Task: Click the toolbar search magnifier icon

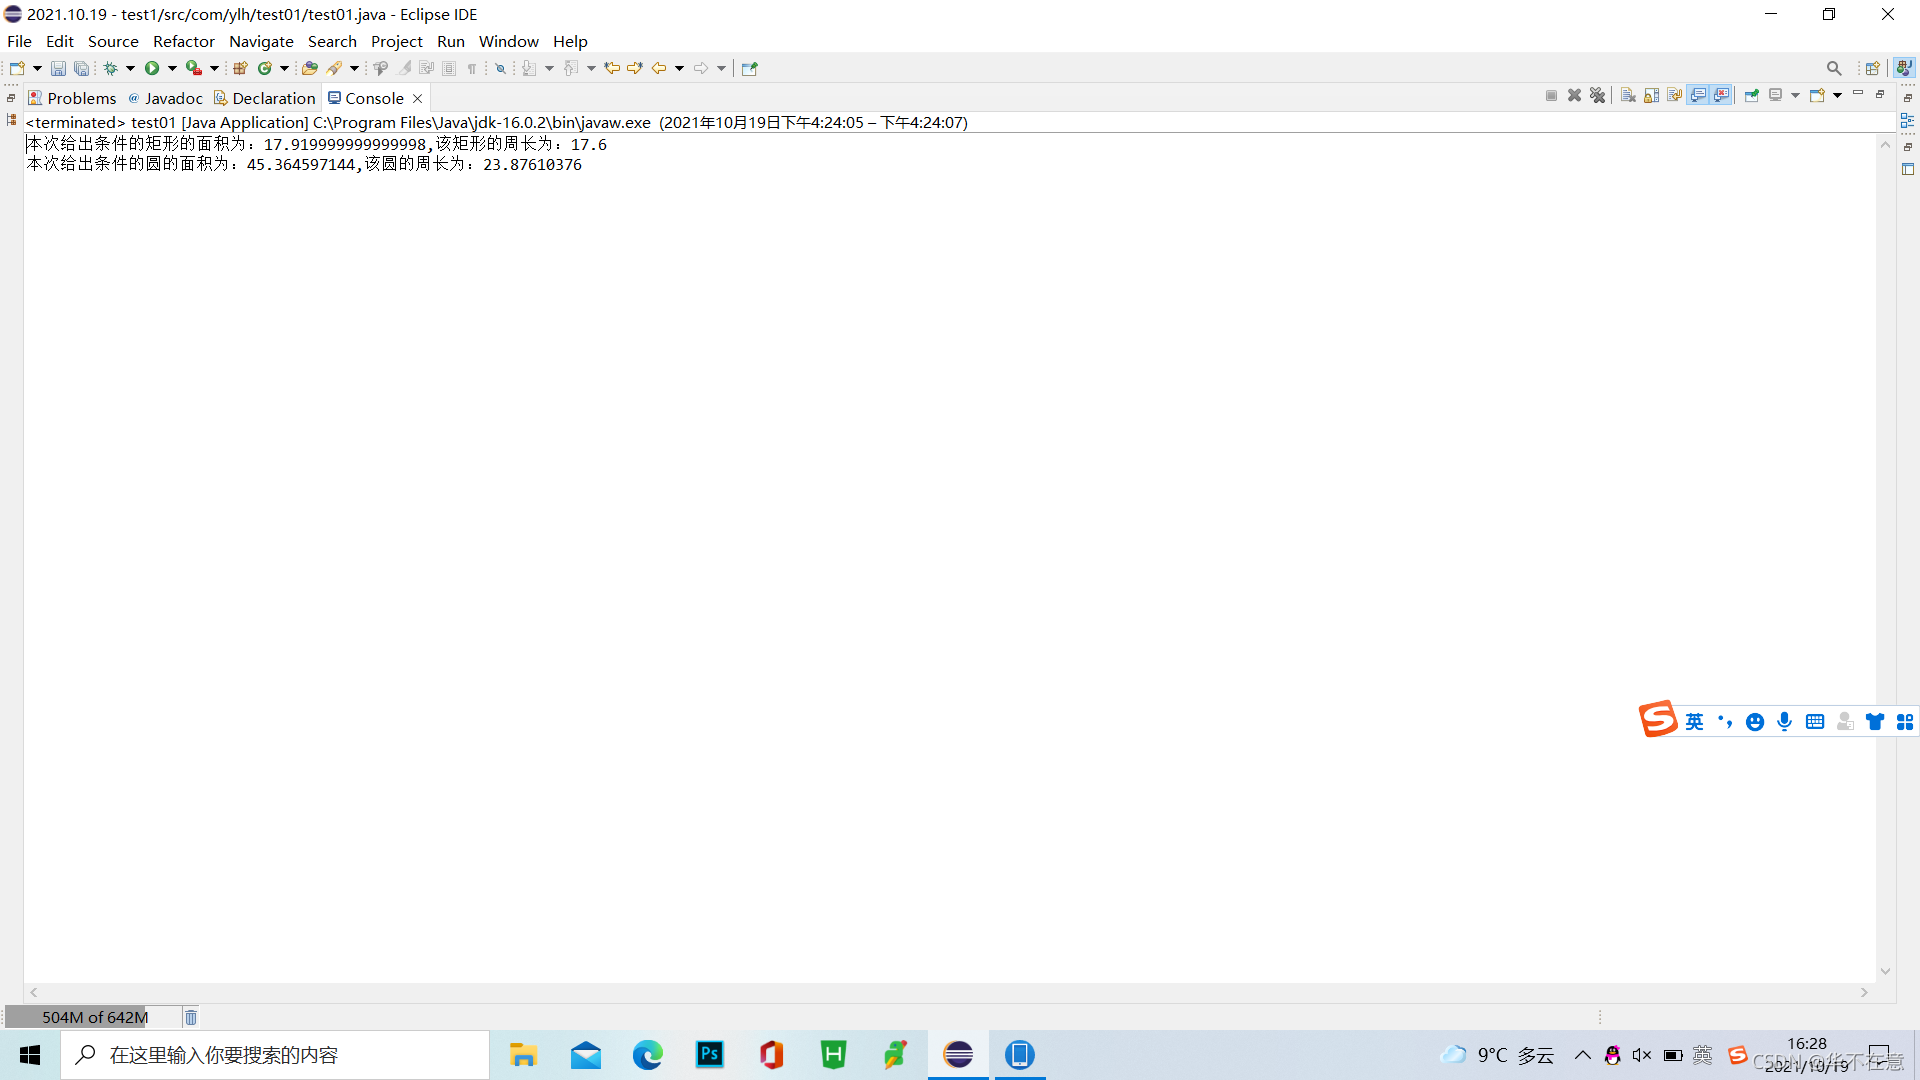Action: (x=1834, y=69)
